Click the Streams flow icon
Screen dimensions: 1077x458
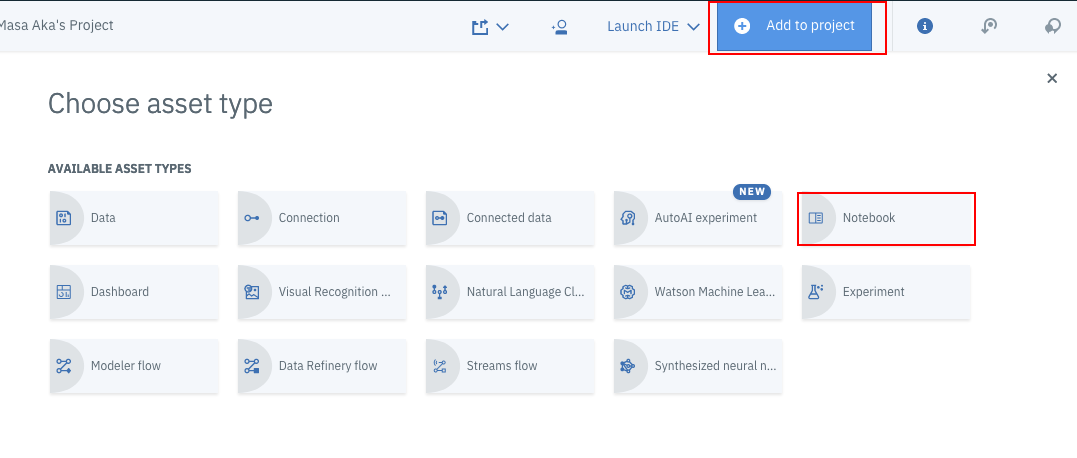[x=440, y=366]
